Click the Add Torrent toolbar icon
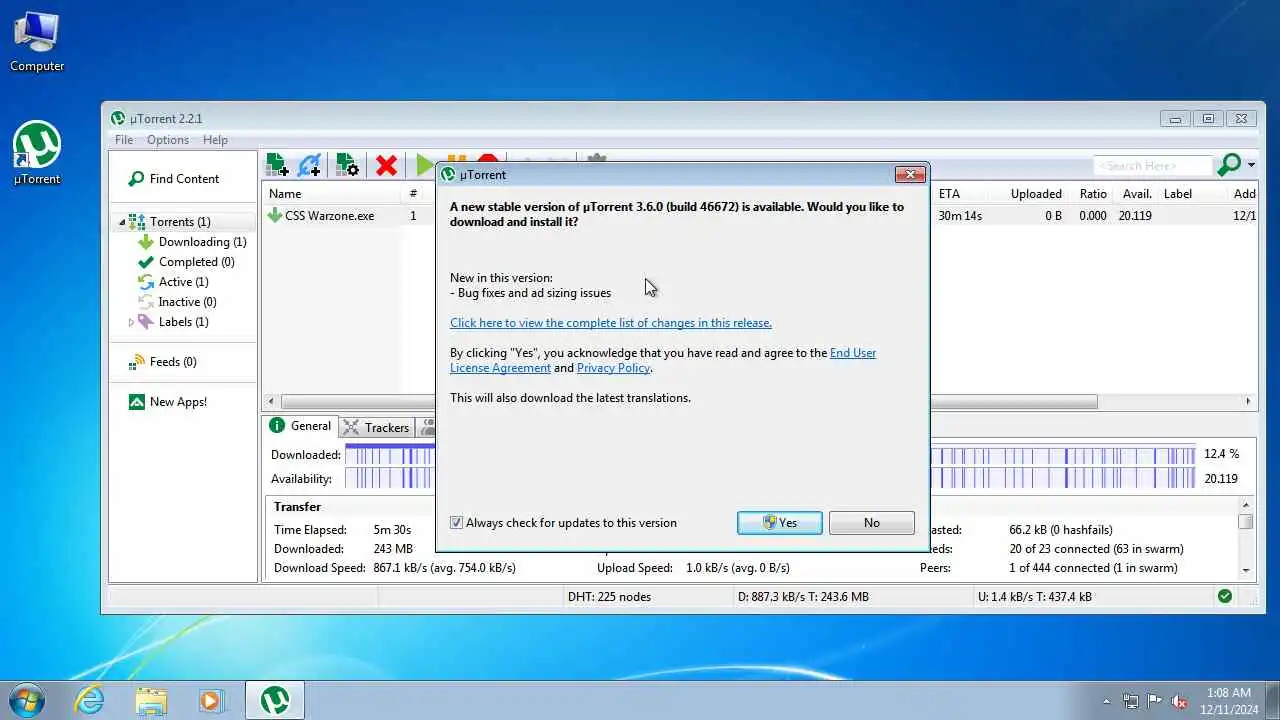 [278, 165]
